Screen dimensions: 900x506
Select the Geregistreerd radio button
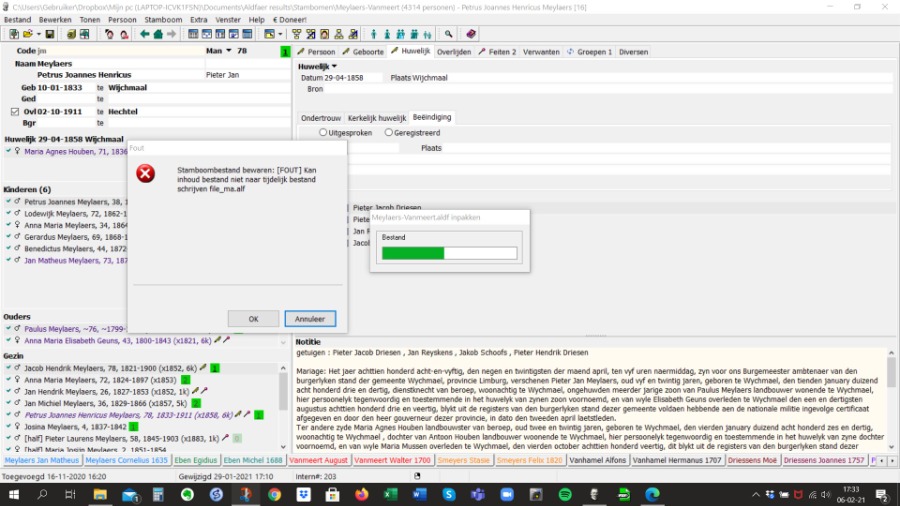[x=388, y=132]
